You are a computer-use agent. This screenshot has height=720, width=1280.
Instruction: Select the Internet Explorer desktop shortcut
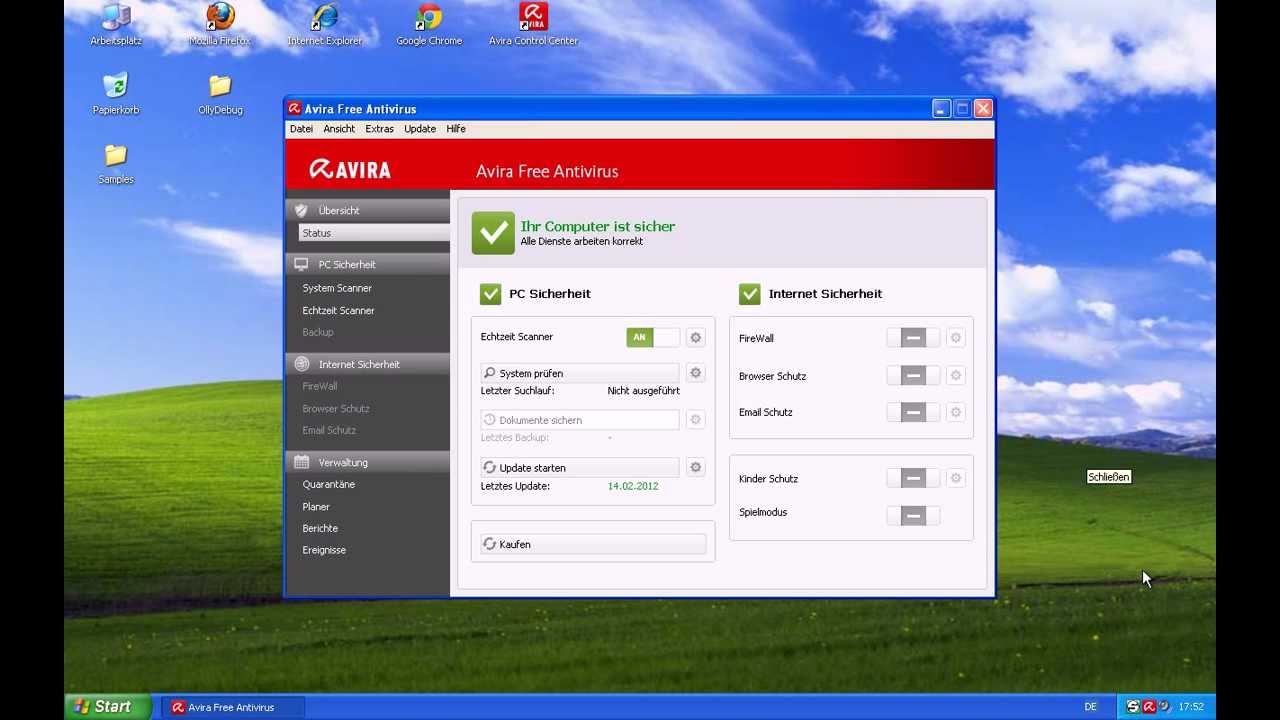click(325, 24)
